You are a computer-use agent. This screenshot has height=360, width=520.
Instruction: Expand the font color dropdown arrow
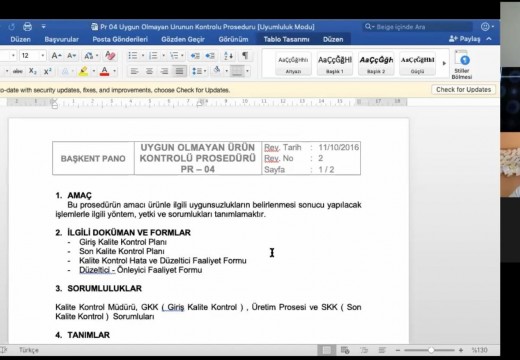coord(114,71)
